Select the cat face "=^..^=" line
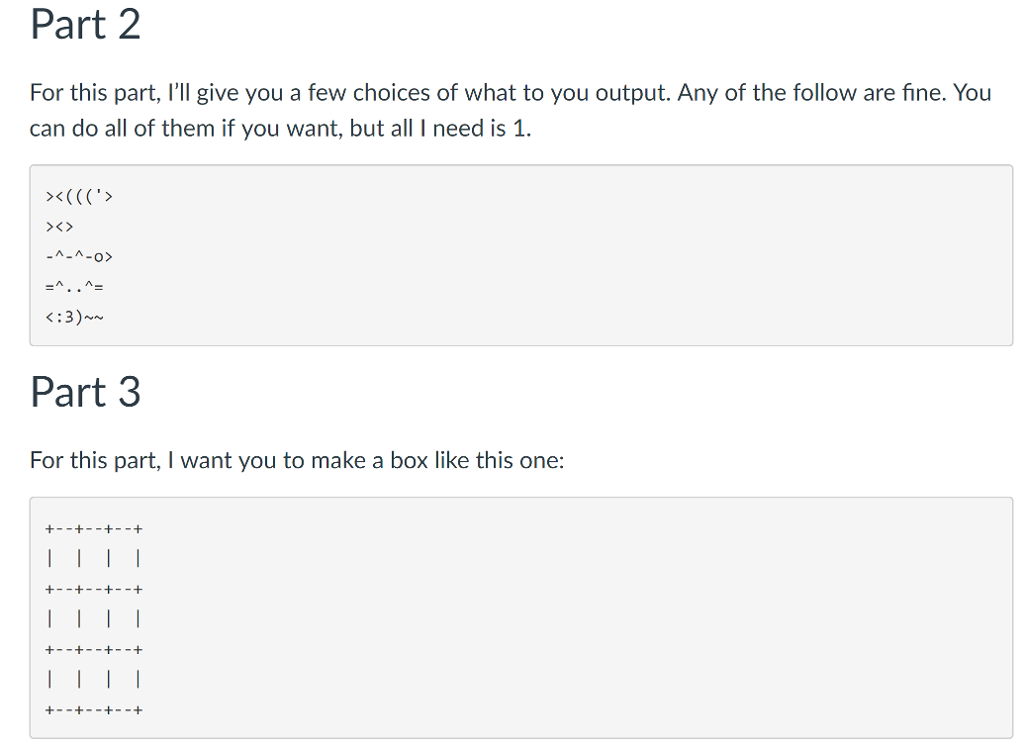This screenshot has height=746, width=1024. [76, 288]
